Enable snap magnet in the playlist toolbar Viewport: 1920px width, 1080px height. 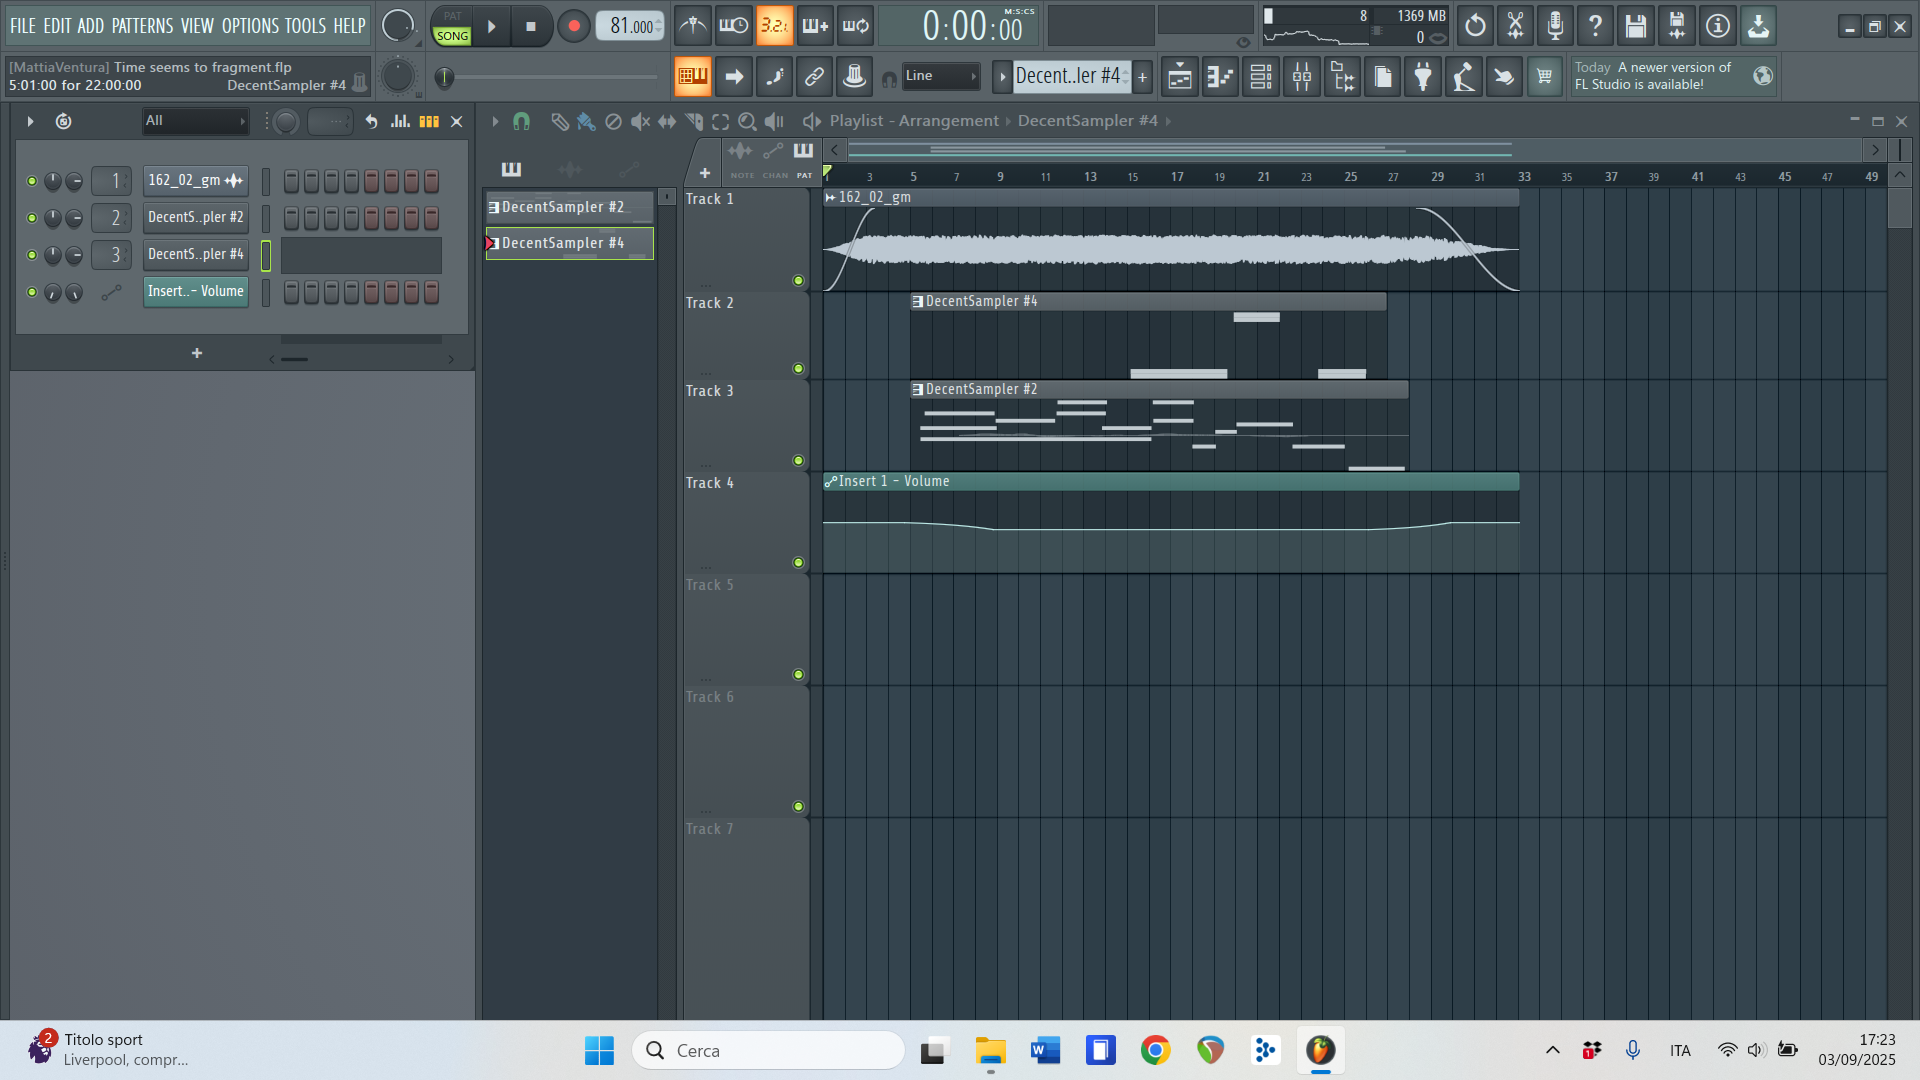[521, 120]
